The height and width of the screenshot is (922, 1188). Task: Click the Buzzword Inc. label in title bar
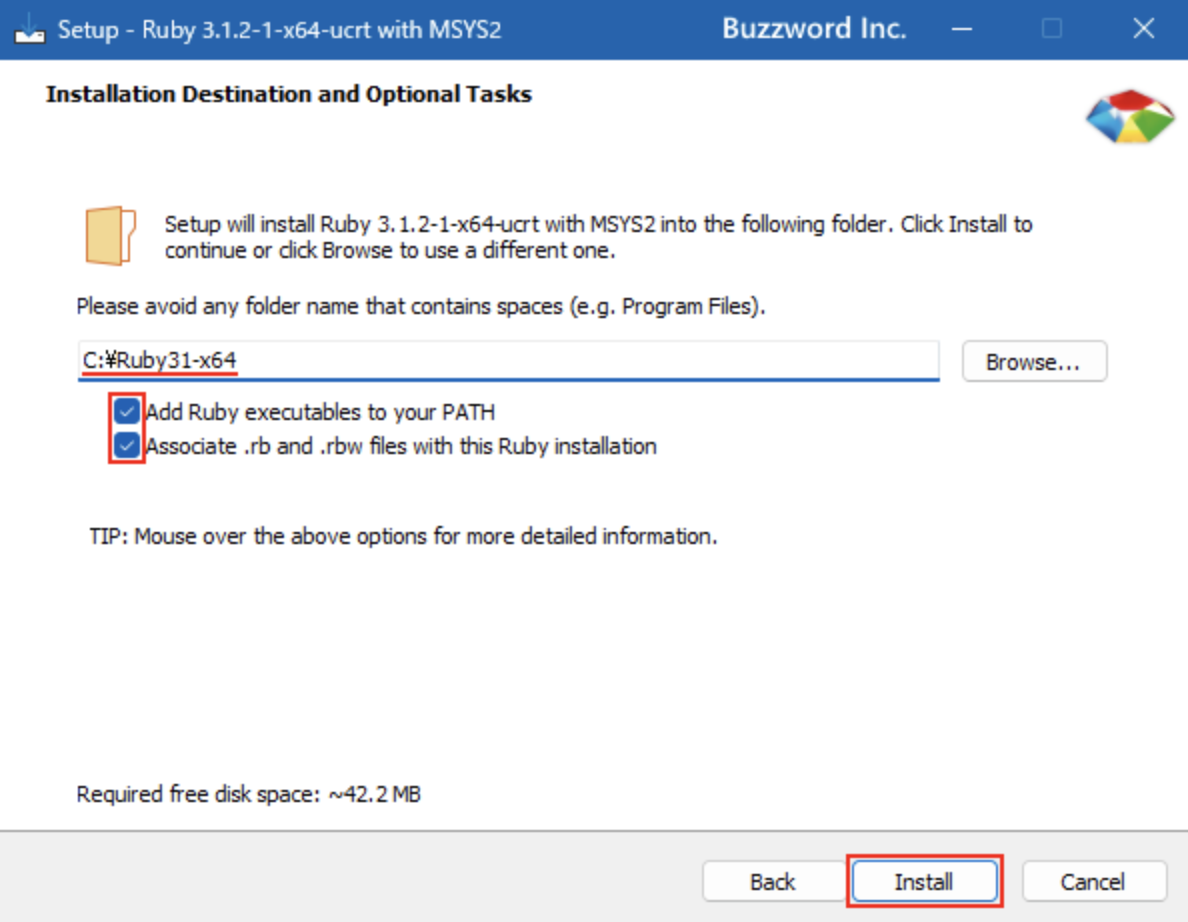pyautogui.click(x=816, y=28)
